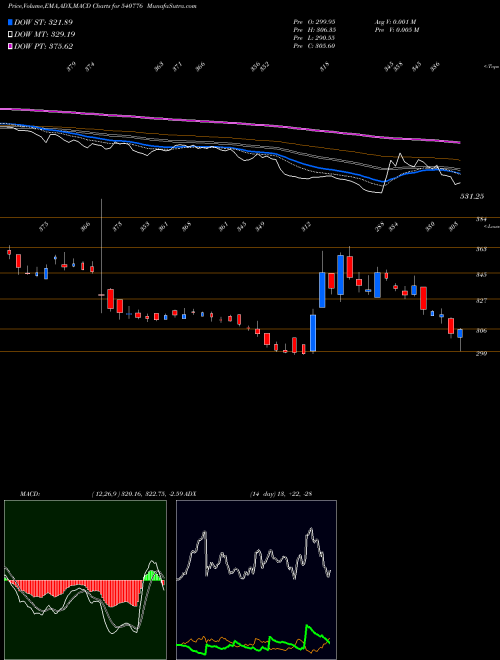Click the thick magenta long-term average line

pyautogui.click(x=230, y=122)
